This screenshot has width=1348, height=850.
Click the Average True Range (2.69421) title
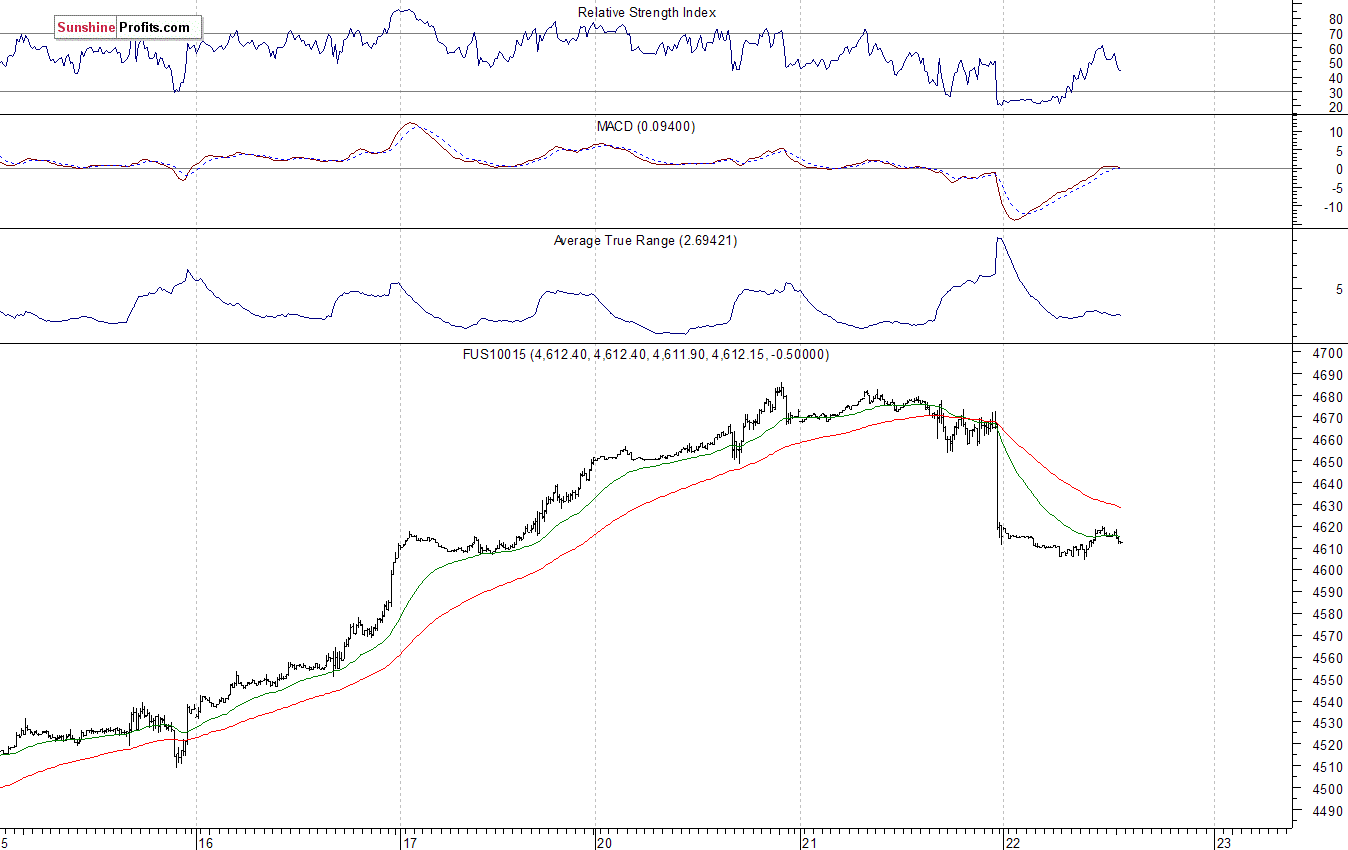646,241
